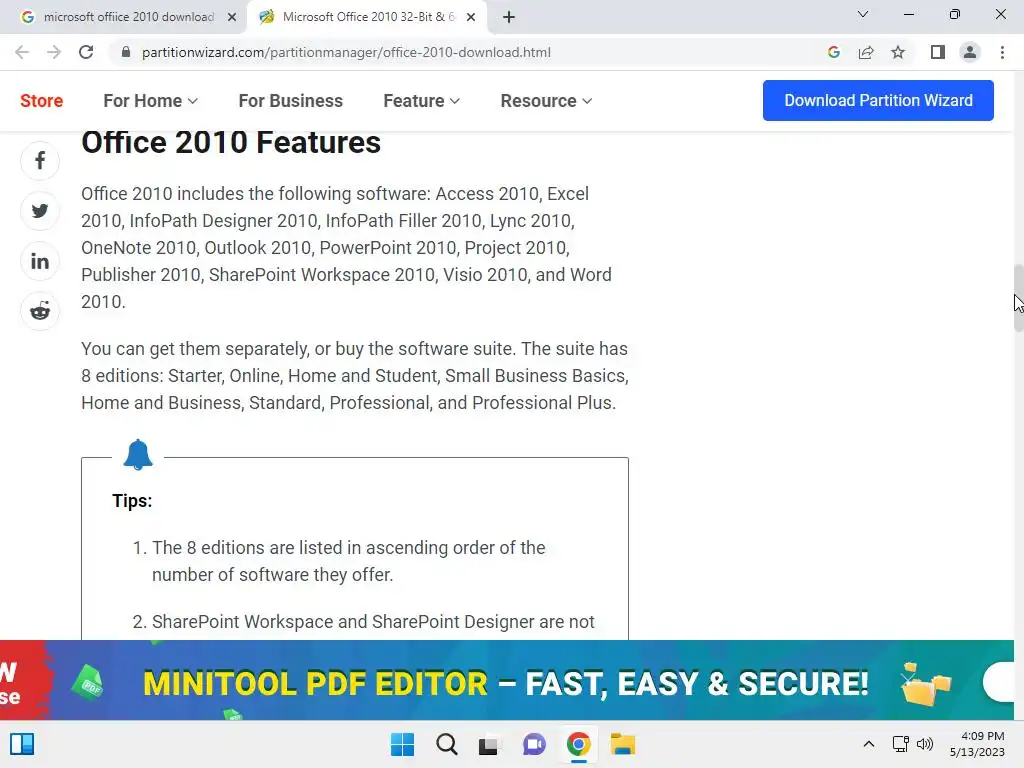The image size is (1024, 768).
Task: Share this page from address bar
Action: pyautogui.click(x=866, y=52)
